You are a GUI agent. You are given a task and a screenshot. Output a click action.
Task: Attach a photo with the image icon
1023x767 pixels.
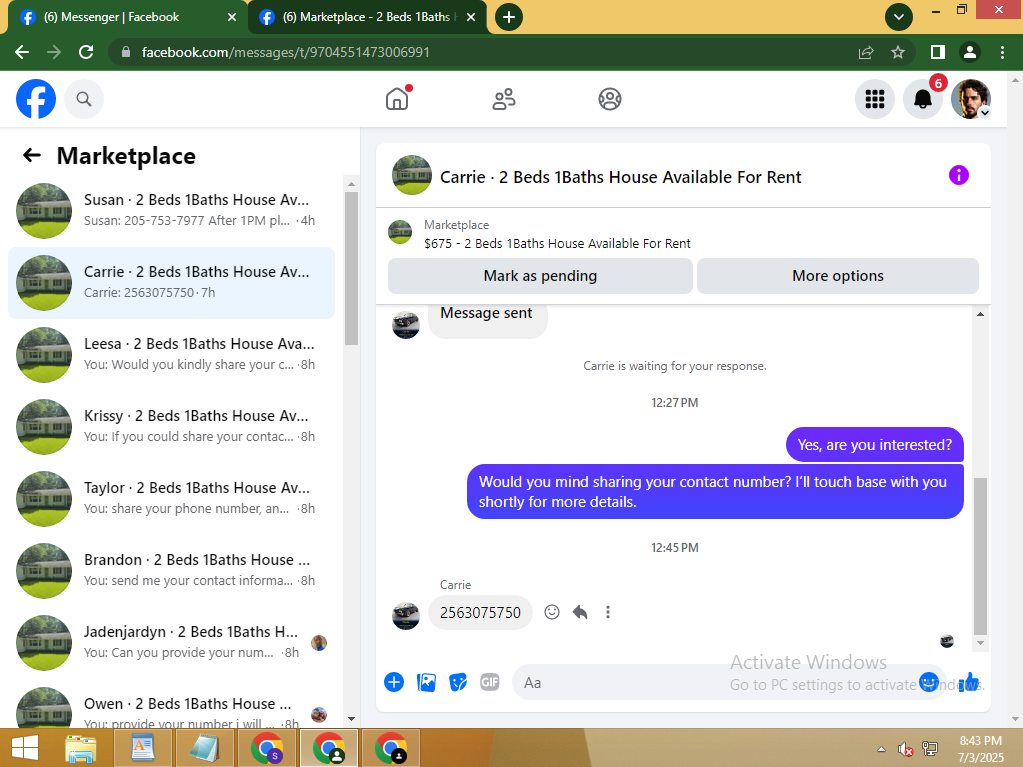(426, 682)
